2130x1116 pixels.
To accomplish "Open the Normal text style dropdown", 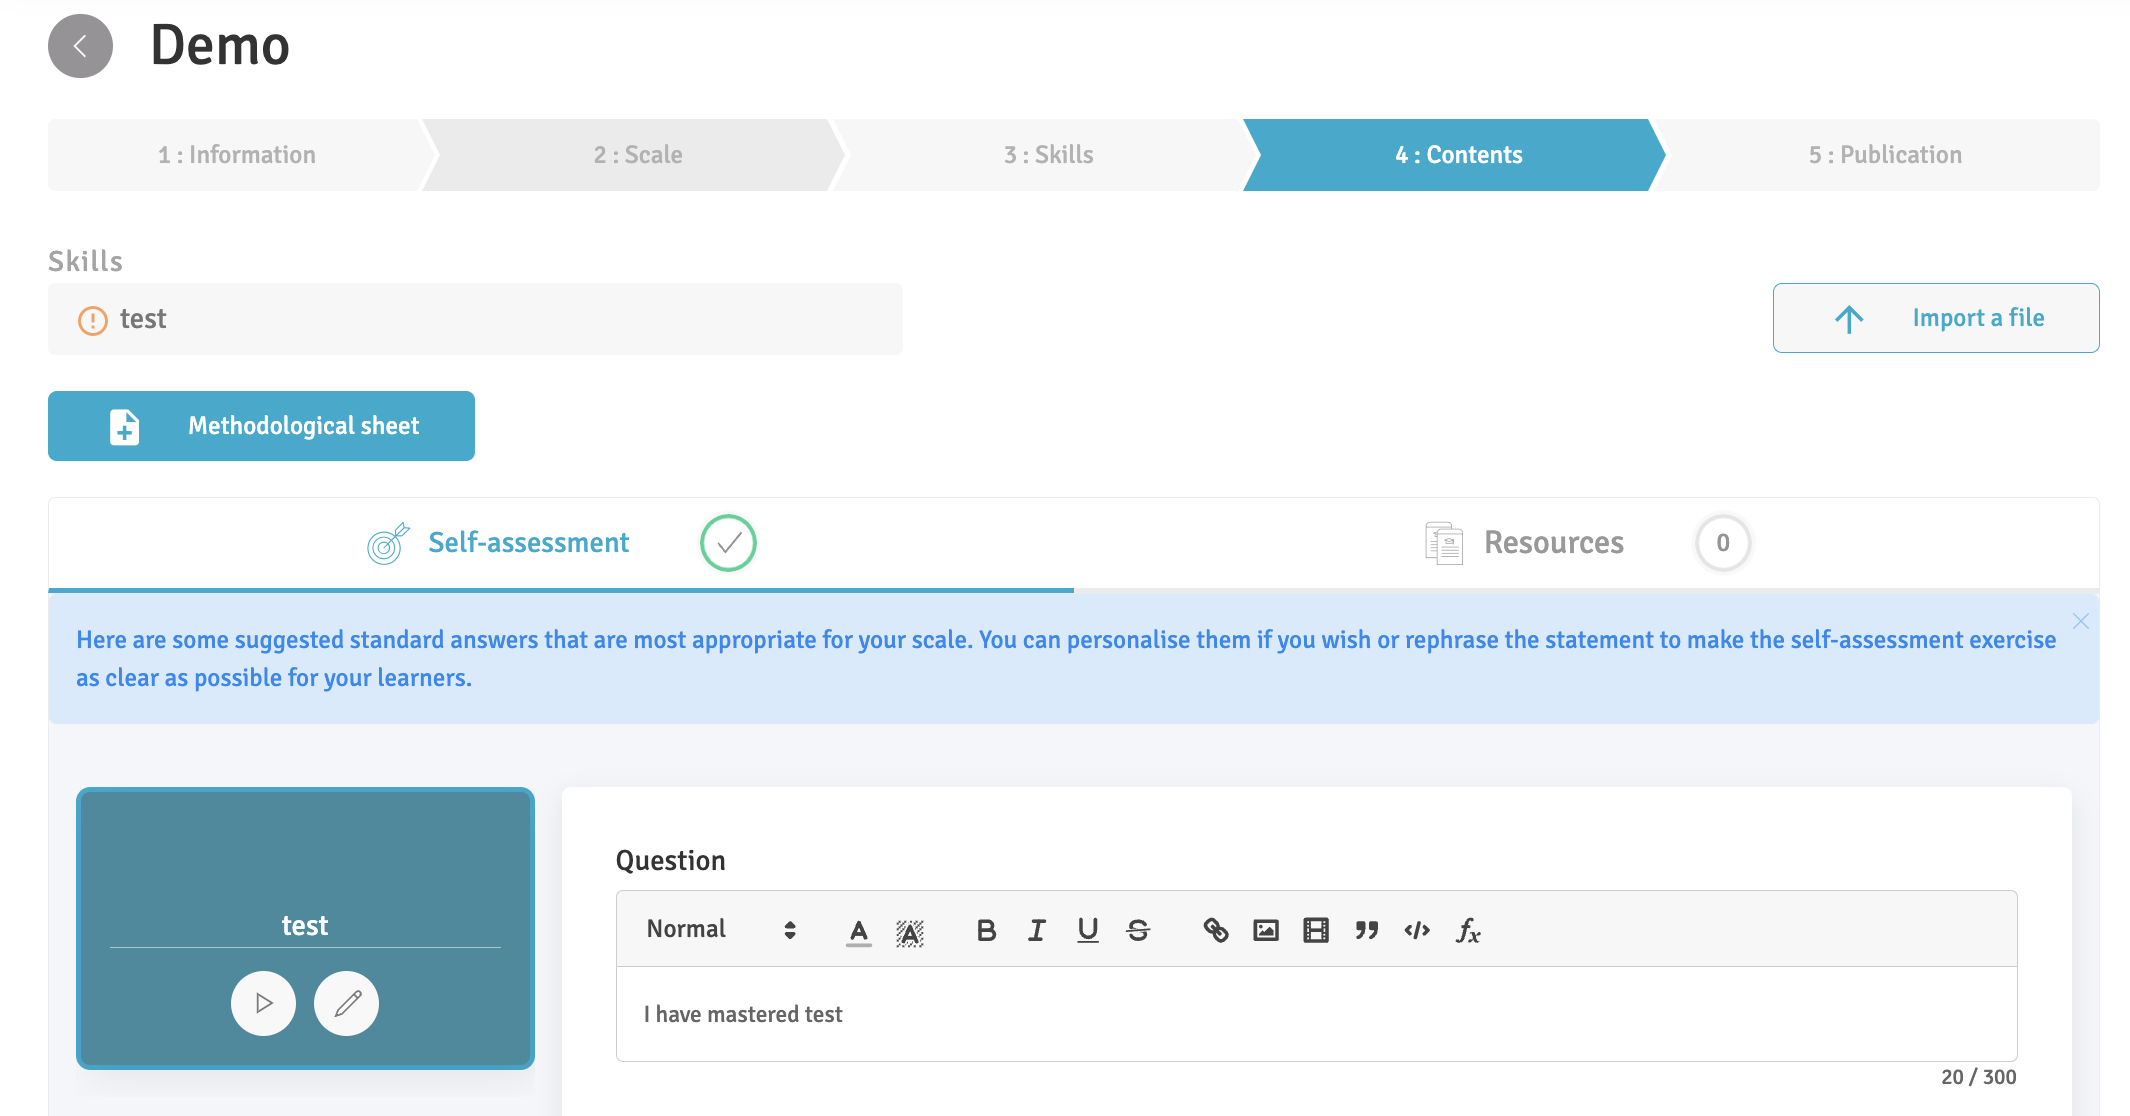I will point(720,930).
